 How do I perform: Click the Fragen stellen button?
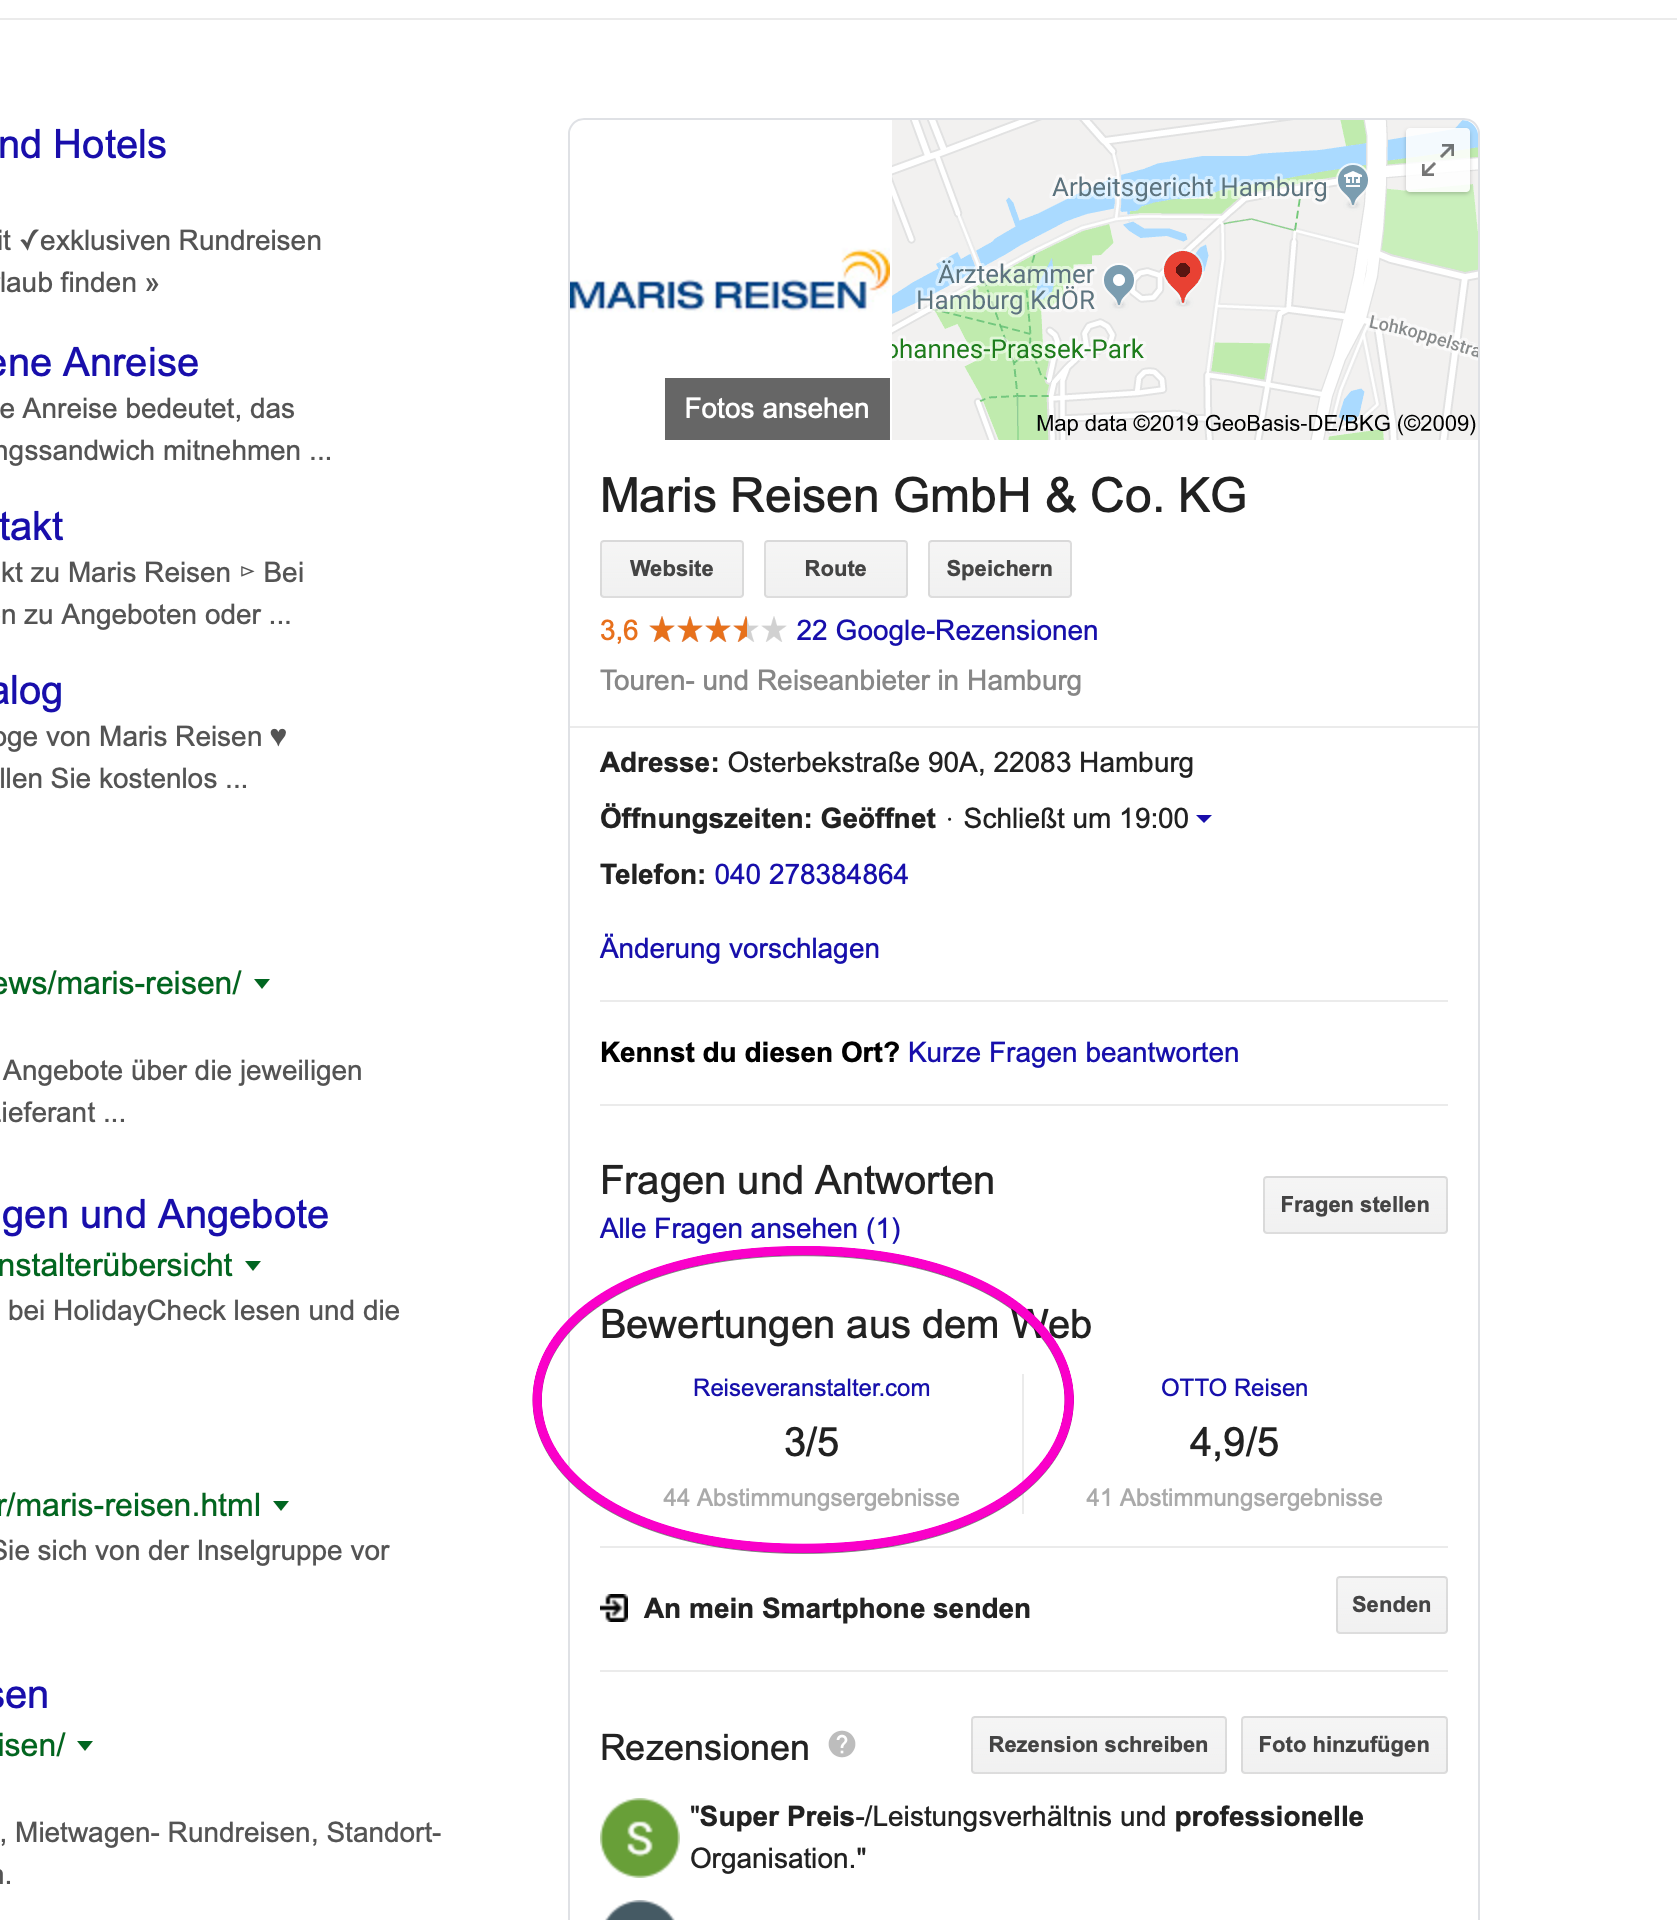pos(1355,1205)
